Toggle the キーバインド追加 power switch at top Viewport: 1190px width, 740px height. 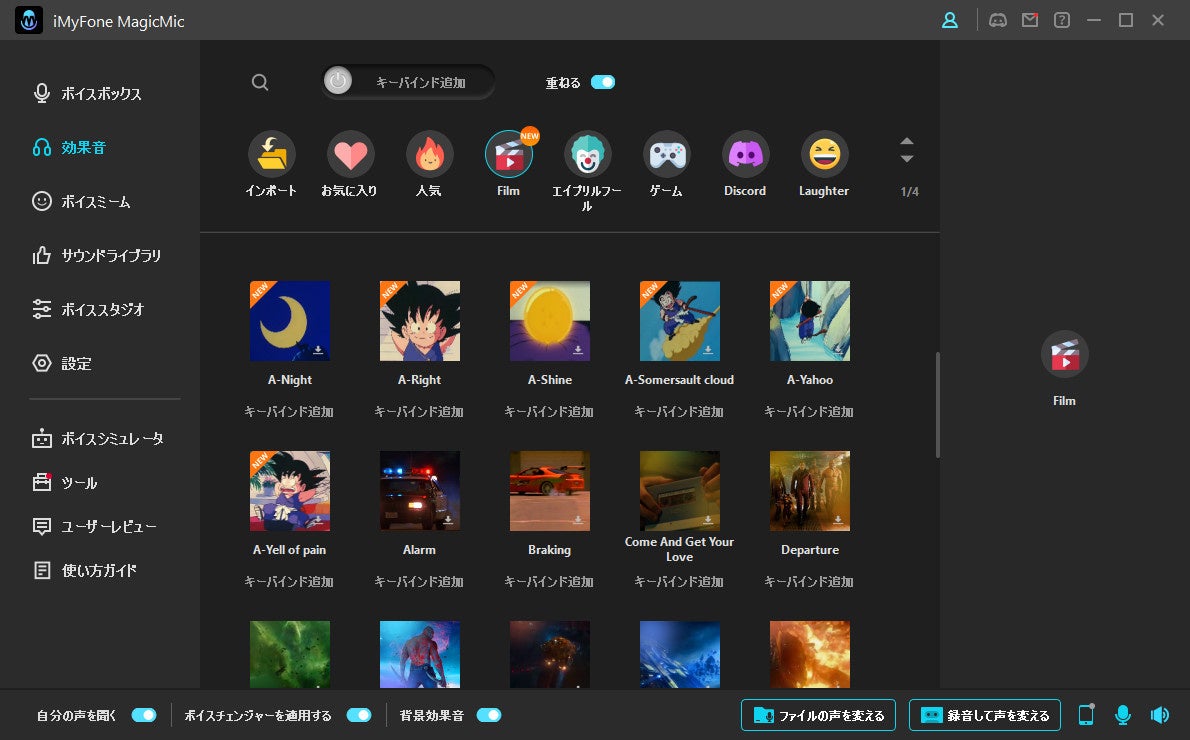point(339,82)
